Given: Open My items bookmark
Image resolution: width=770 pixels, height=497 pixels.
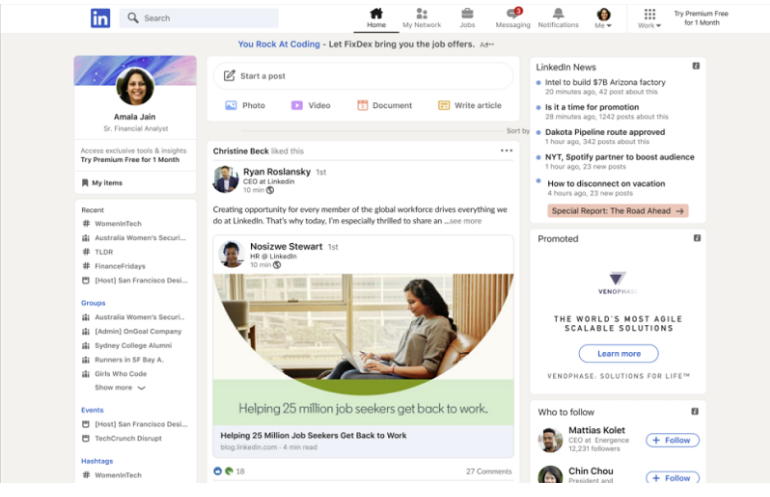Looking at the screenshot, I should coord(102,183).
